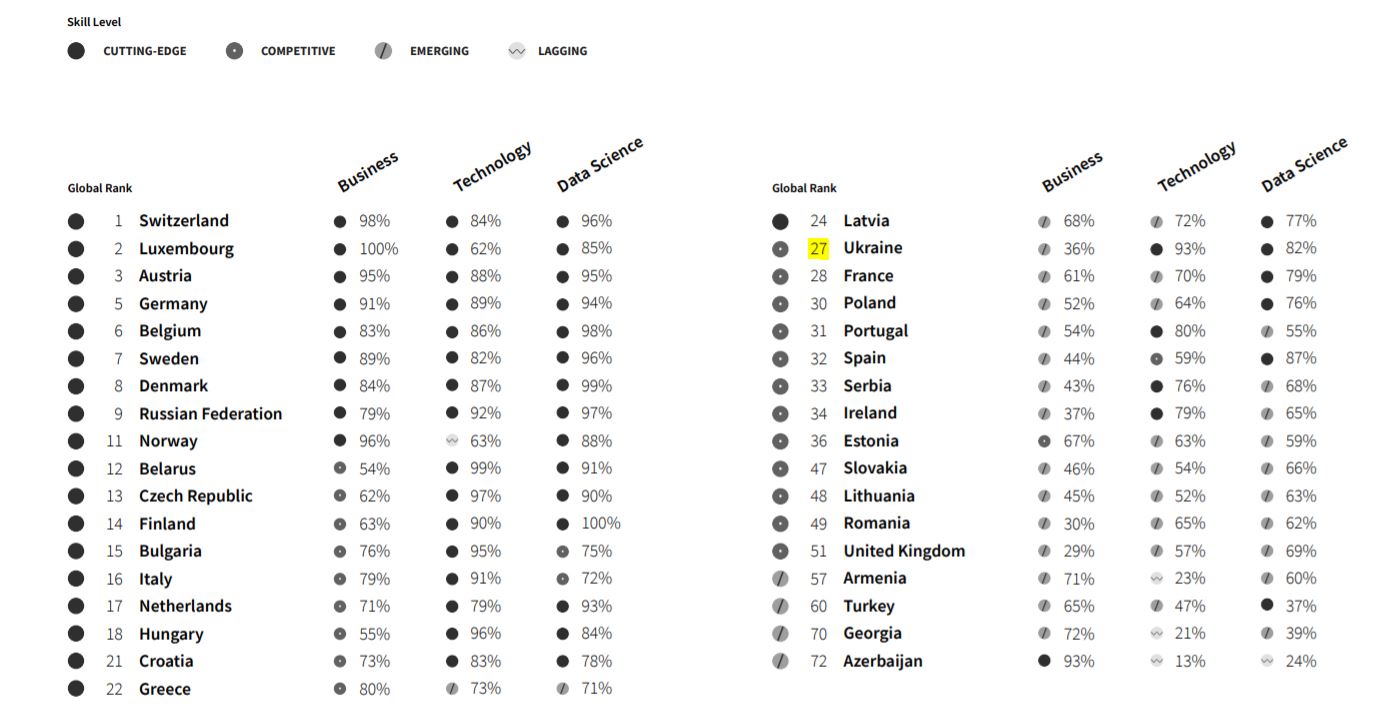This screenshot has width=1387, height=715.
Task: Click Azerbaijan's Business skill icon beside 93%
Action: pos(1044,661)
